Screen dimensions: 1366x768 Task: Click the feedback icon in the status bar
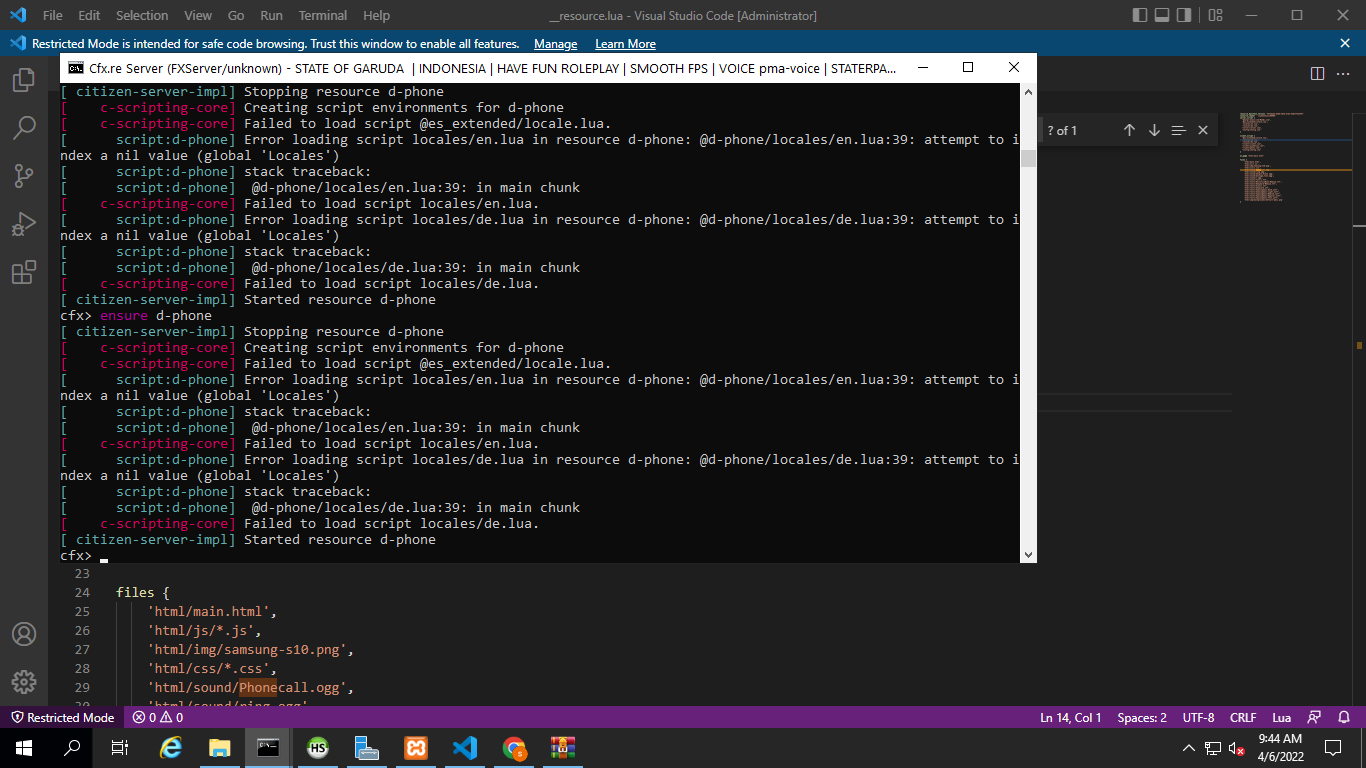(x=1315, y=717)
